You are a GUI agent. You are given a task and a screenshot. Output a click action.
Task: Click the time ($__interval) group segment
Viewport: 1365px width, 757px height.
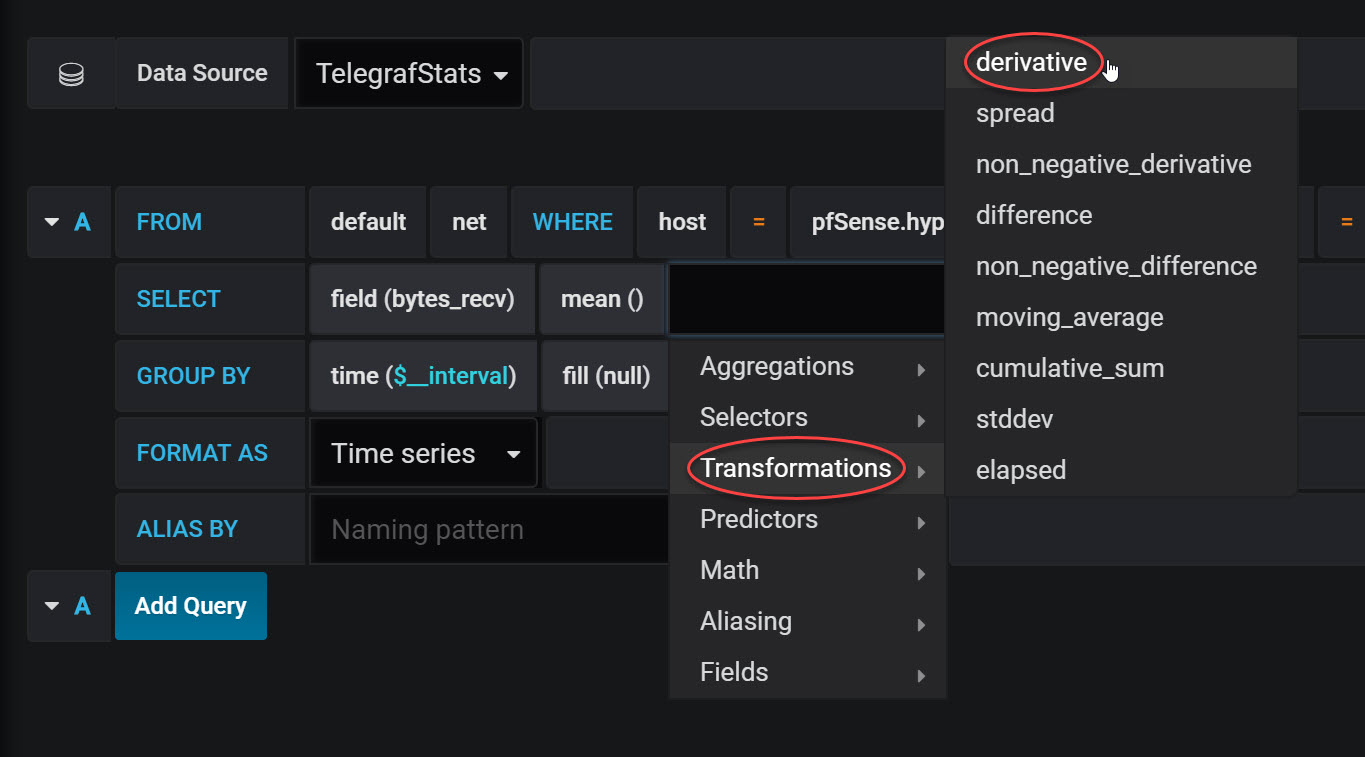[x=423, y=376]
